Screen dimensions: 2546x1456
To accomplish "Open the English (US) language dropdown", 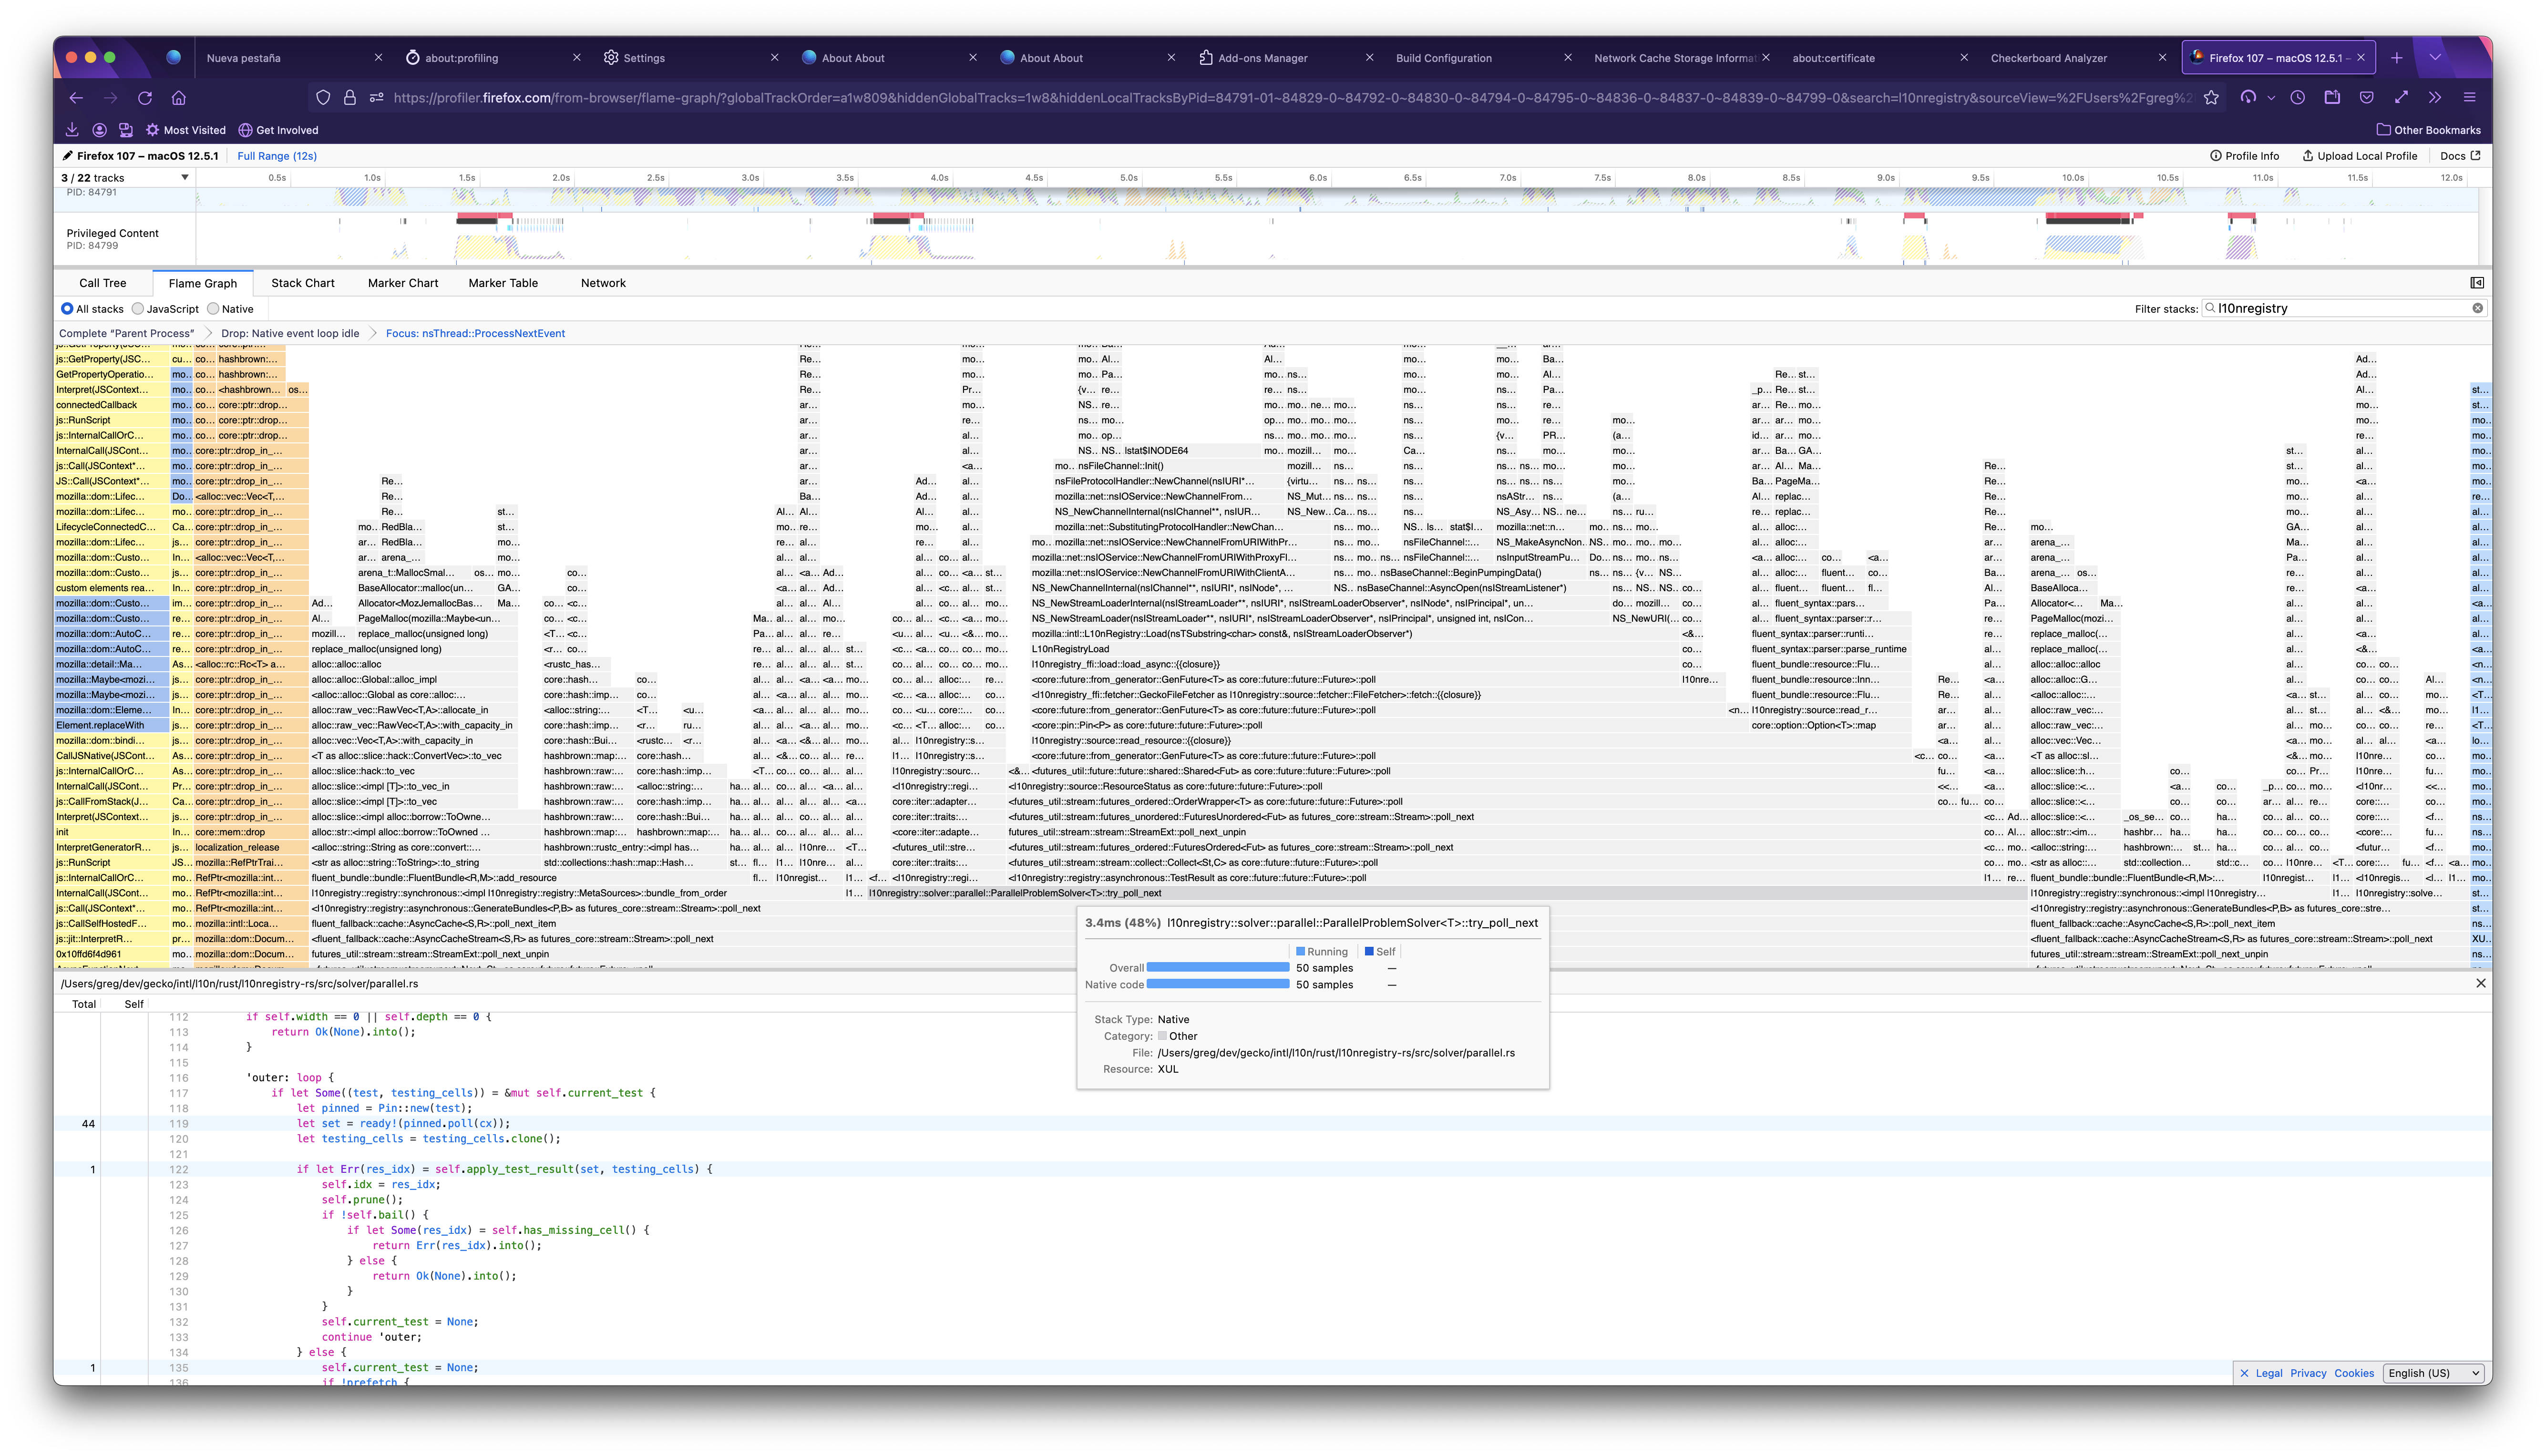I will point(2433,1373).
